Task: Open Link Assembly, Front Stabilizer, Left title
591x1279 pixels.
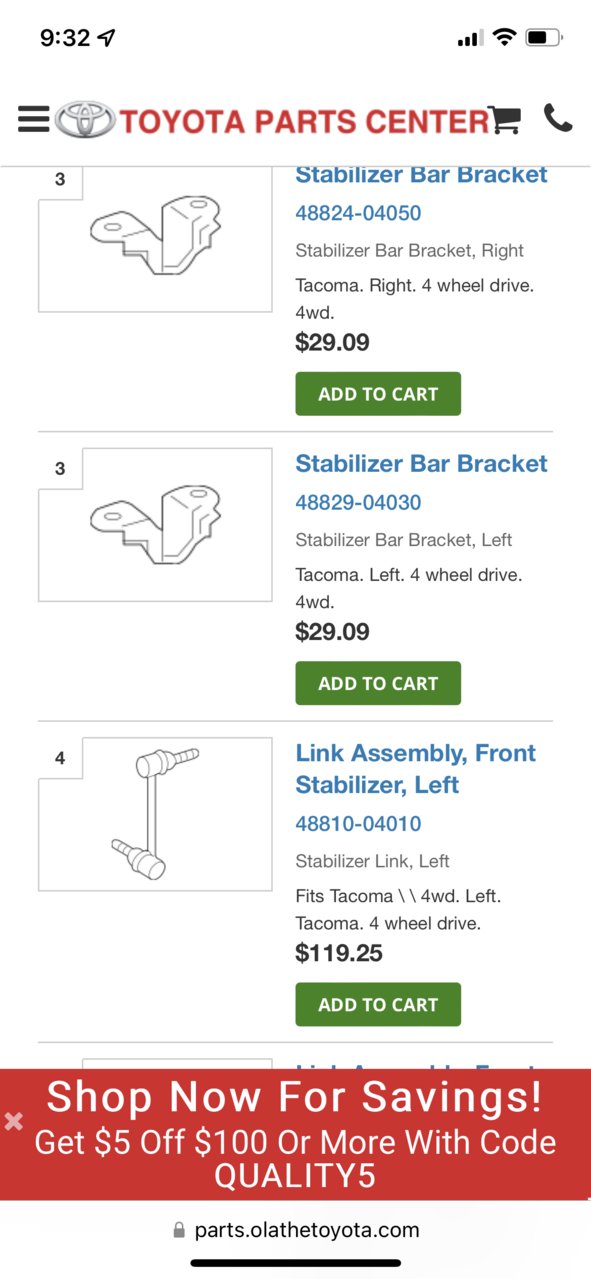Action: point(416,769)
